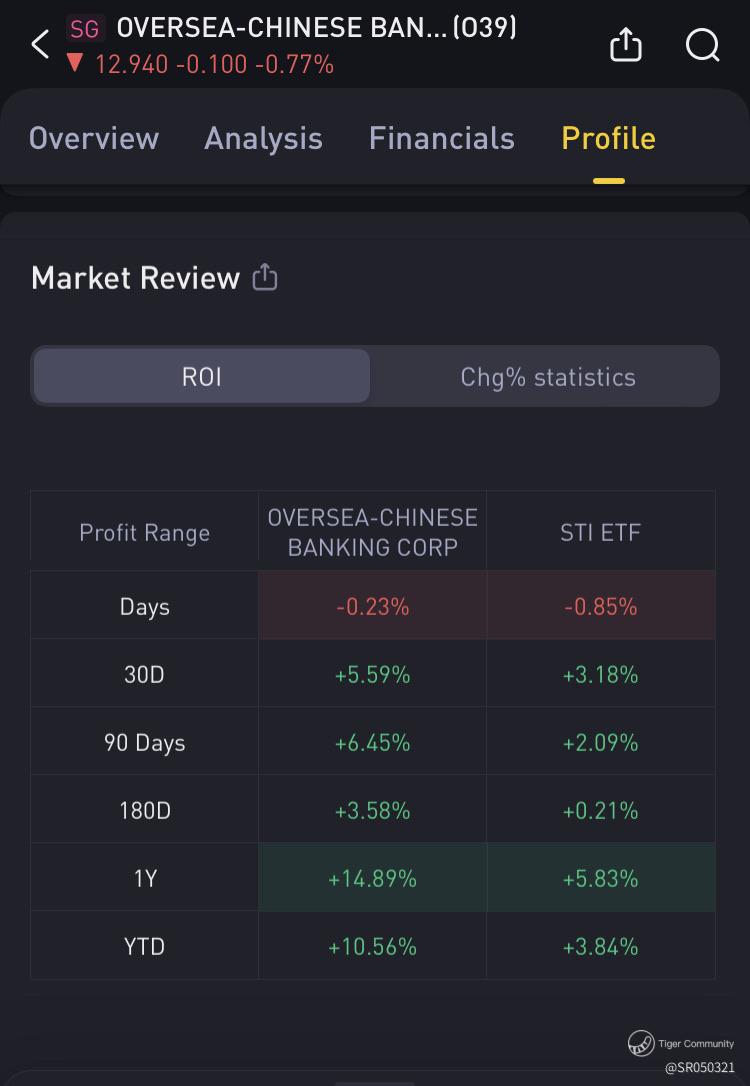Tap the Tiger Community logo
Viewport: 750px width, 1086px height.
641,1044
